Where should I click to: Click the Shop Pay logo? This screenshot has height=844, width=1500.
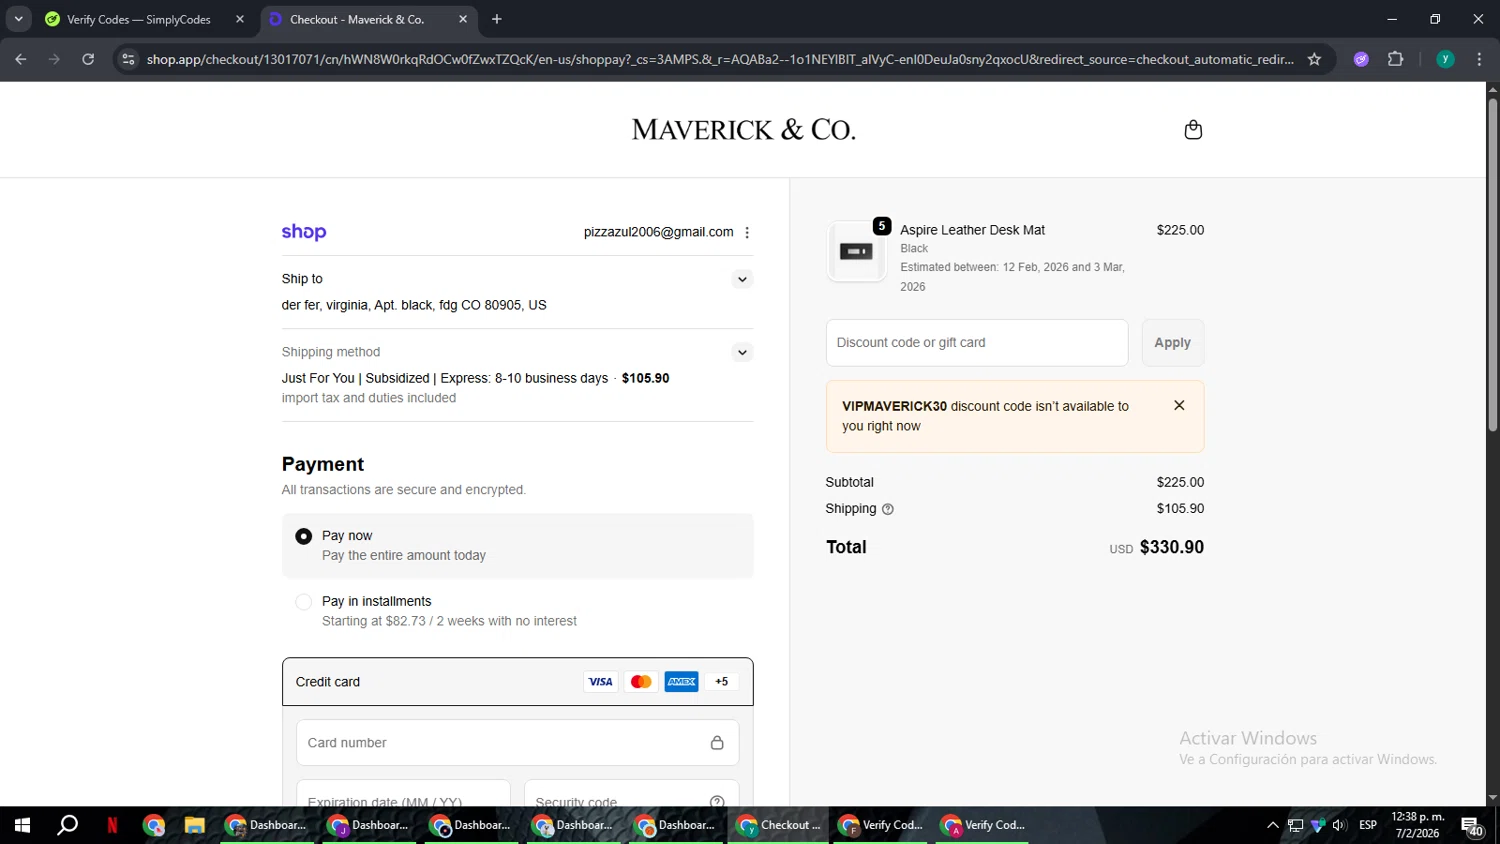pos(304,232)
